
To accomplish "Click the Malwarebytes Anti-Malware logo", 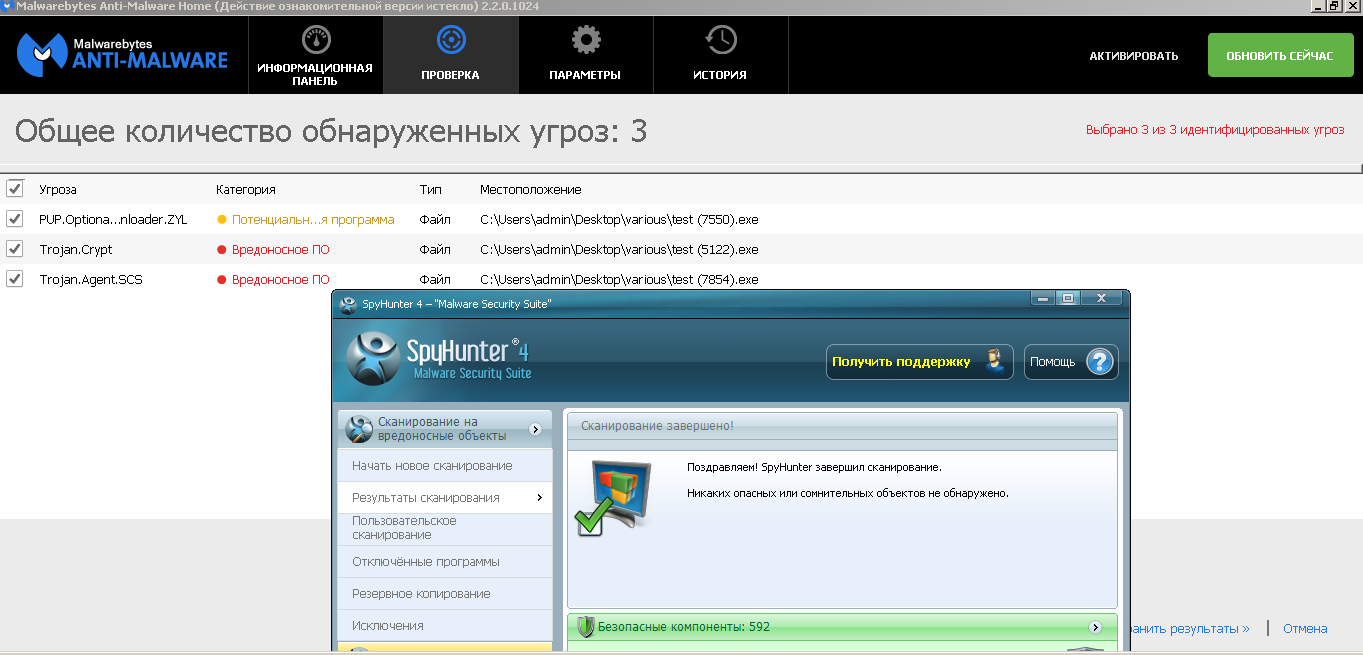I will pos(123,54).
